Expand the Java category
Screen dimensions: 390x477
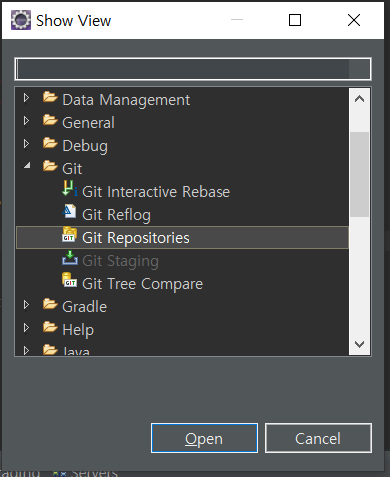[26, 350]
